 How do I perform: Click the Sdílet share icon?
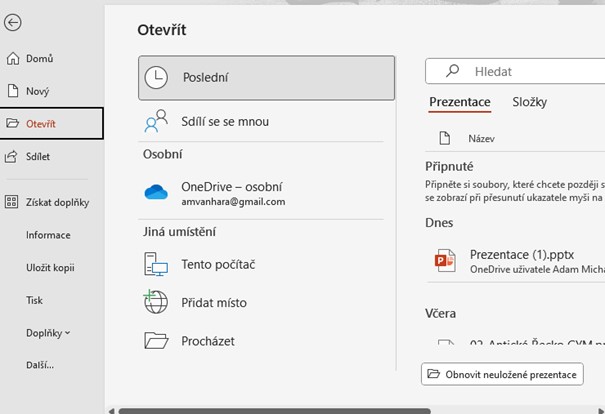coord(11,156)
